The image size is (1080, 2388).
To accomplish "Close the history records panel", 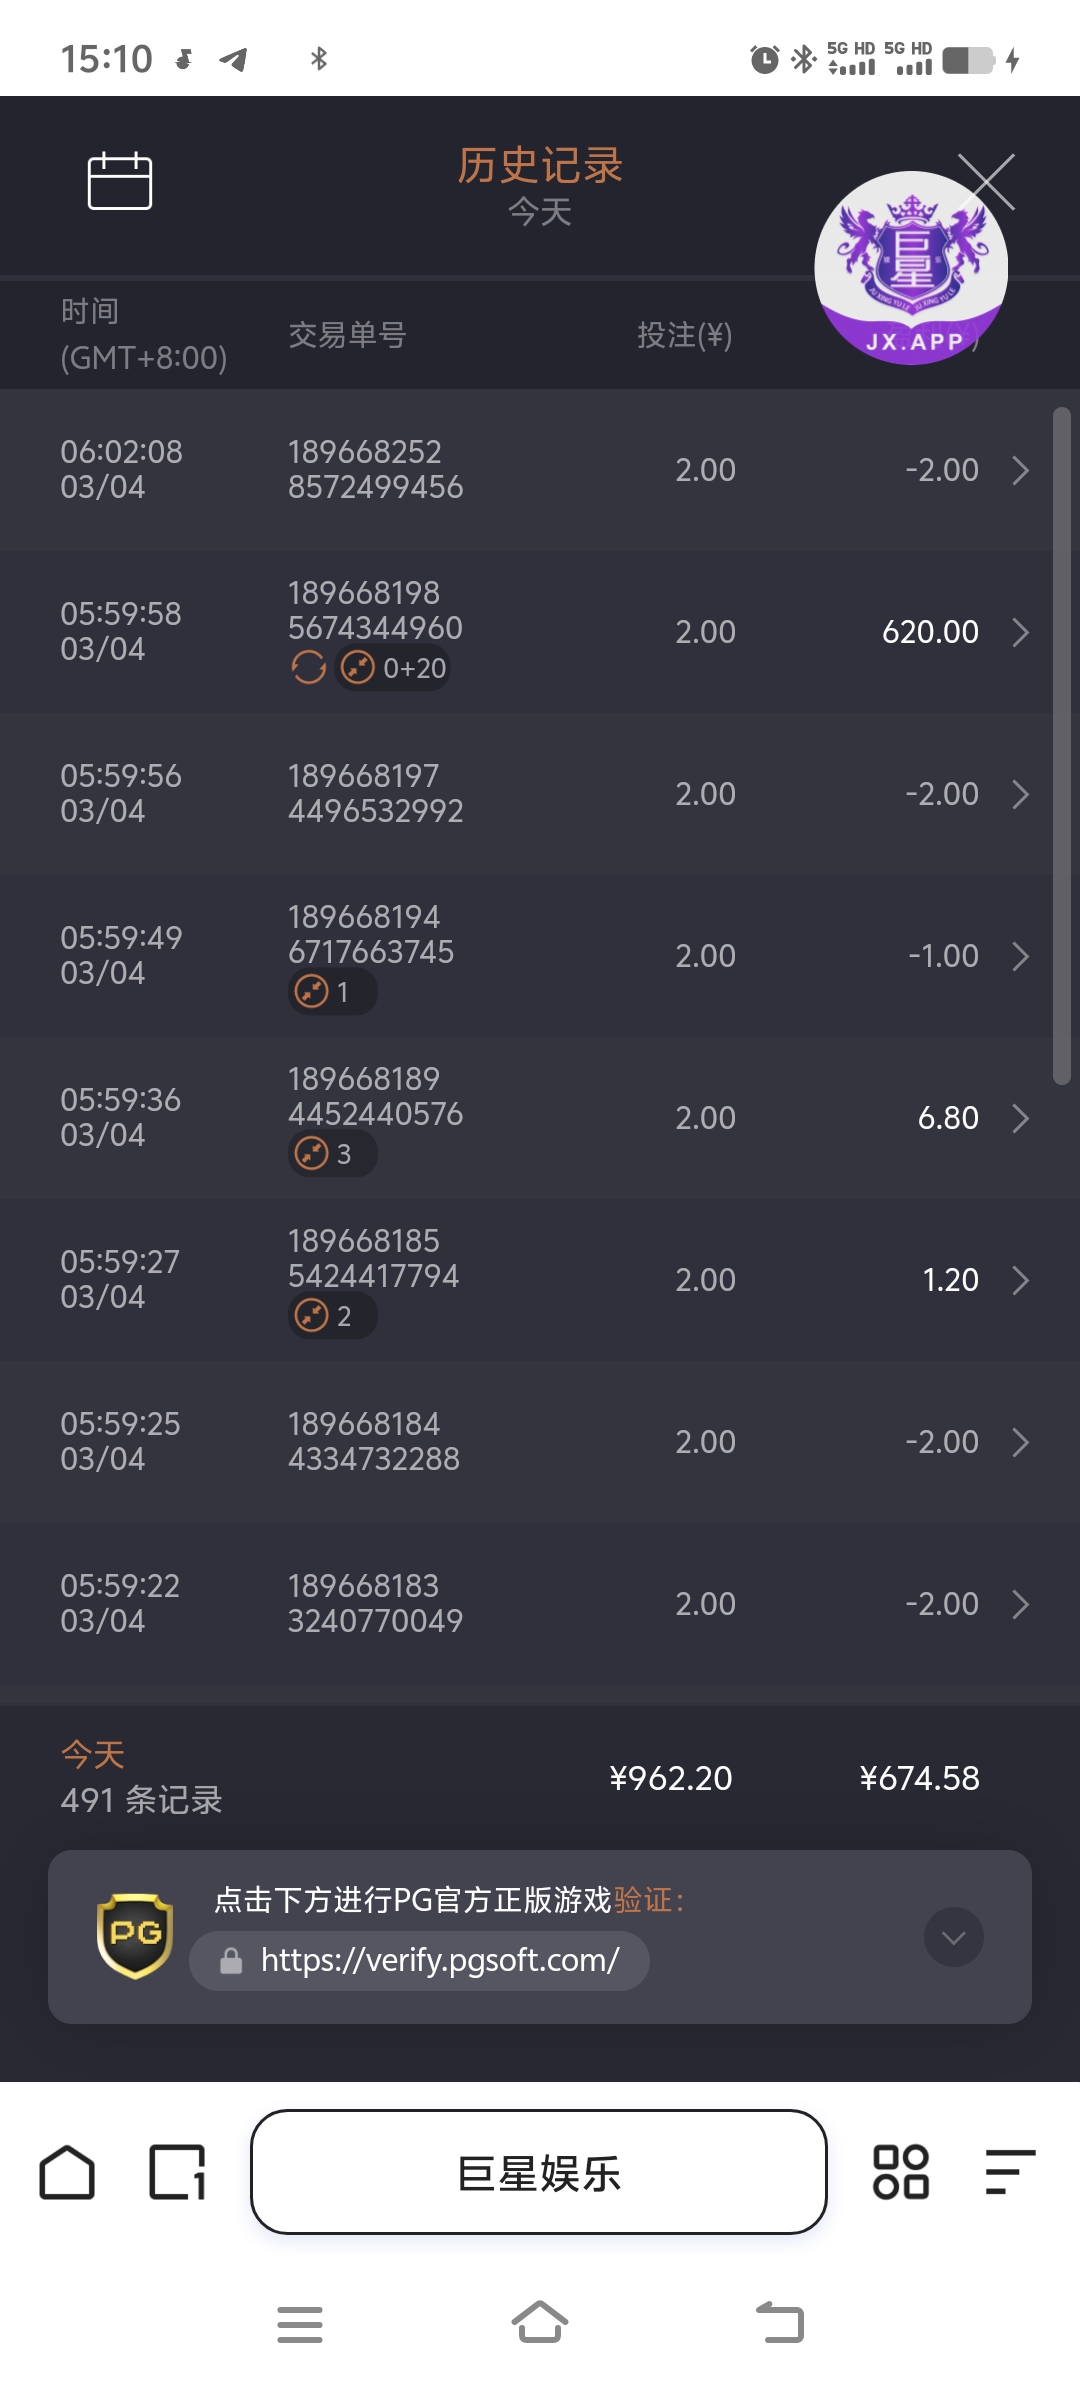I will tap(986, 181).
